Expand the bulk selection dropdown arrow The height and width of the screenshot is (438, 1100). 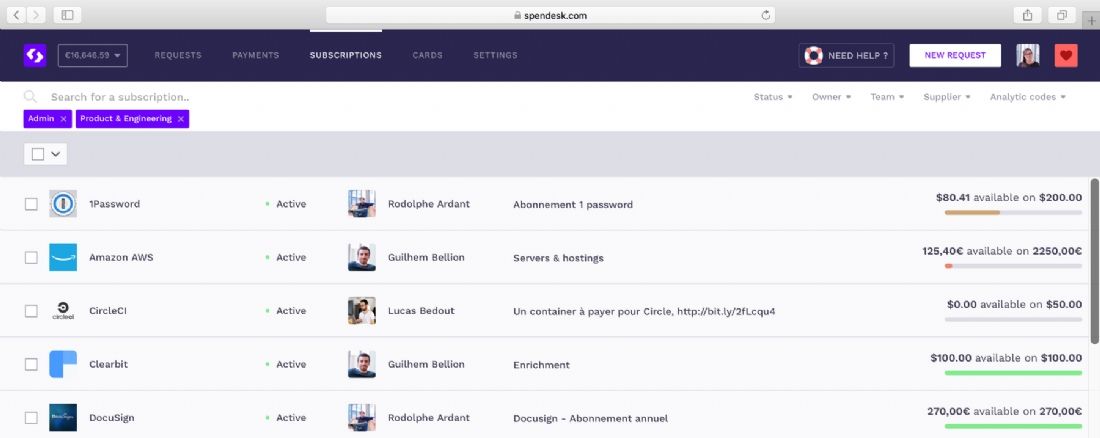55,154
